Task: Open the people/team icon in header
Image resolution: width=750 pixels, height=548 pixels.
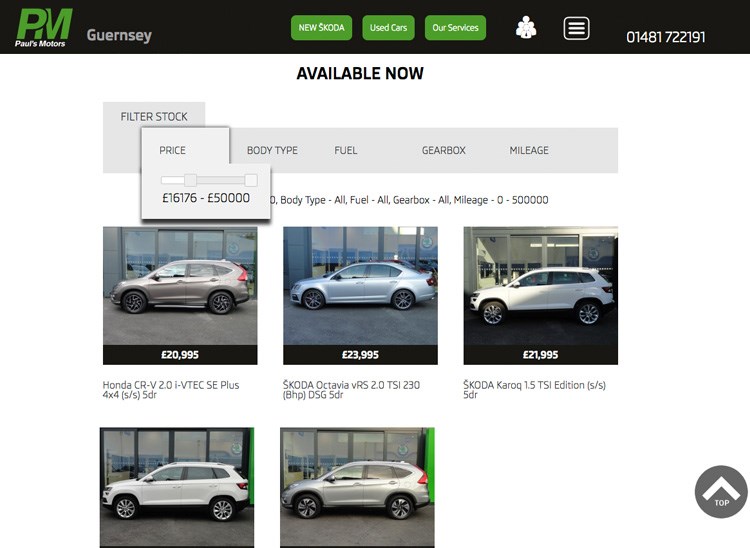Action: click(526, 27)
